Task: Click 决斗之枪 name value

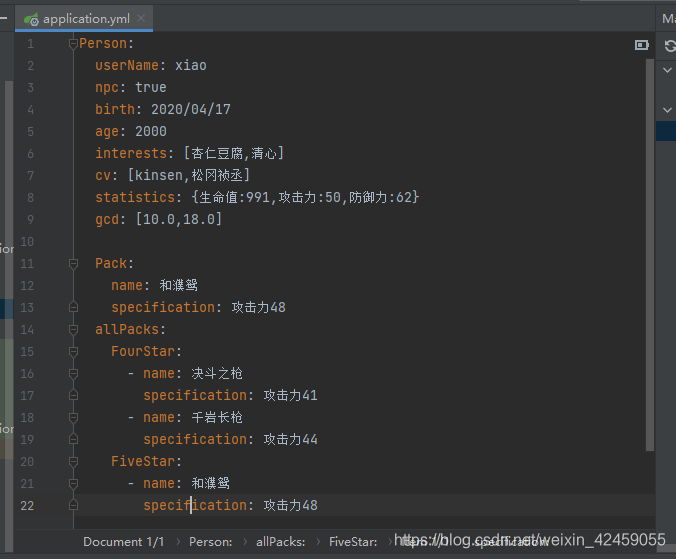Action: (217, 373)
